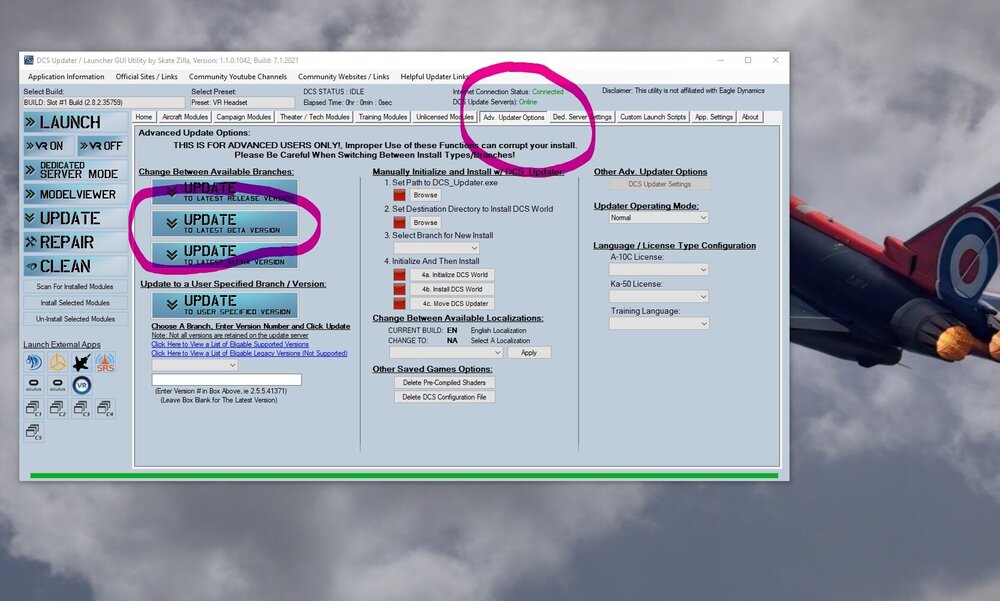Screen dimensions: 1000x601
Task: Open the Community Youtube Channels menu
Action: pyautogui.click(x=237, y=77)
